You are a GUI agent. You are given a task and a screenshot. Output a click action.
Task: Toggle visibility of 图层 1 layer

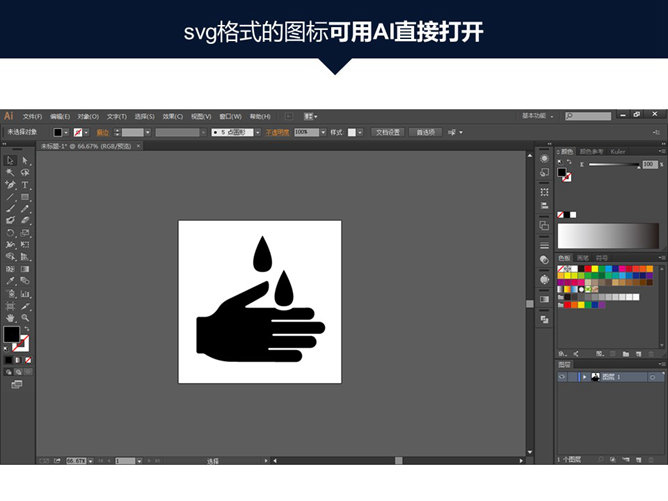tap(563, 377)
